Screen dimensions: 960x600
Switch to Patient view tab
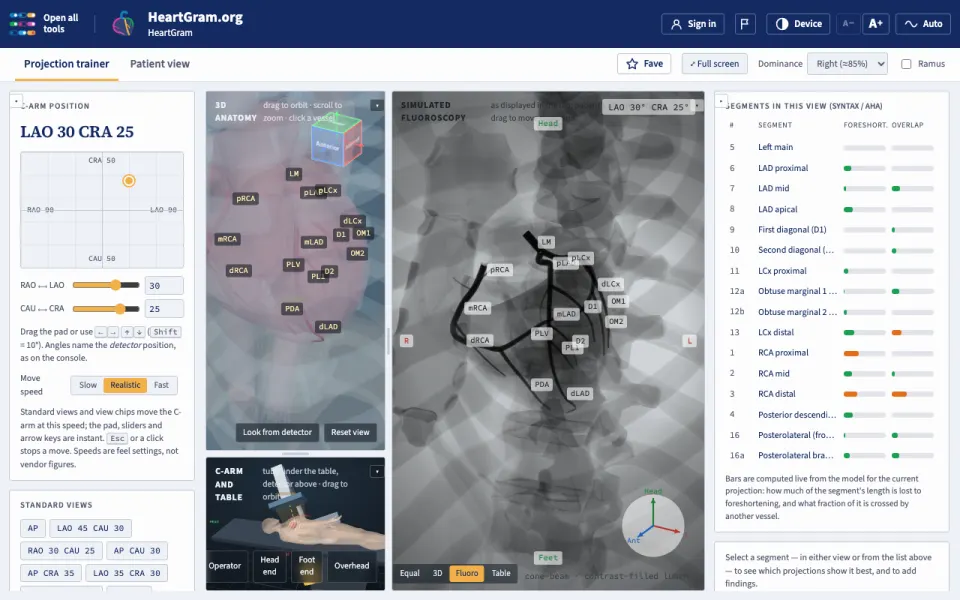click(160, 64)
